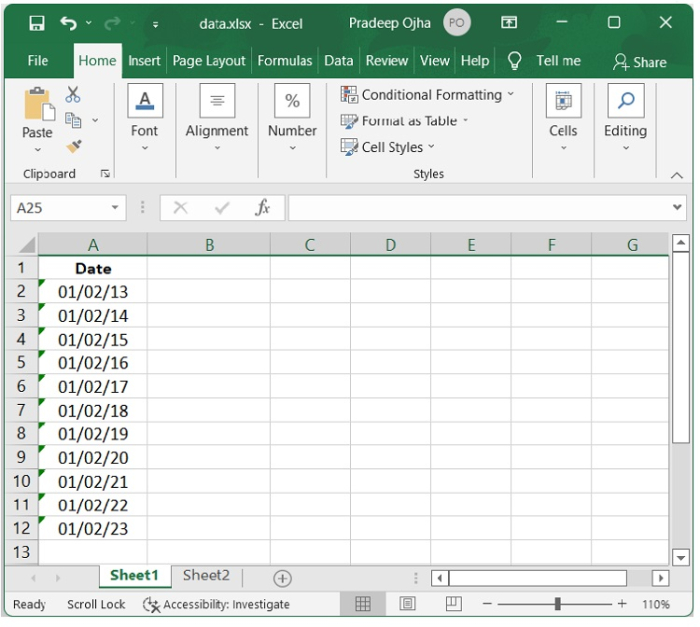Open the Clipboard pane launcher
This screenshot has height=627, width=700.
[x=105, y=173]
